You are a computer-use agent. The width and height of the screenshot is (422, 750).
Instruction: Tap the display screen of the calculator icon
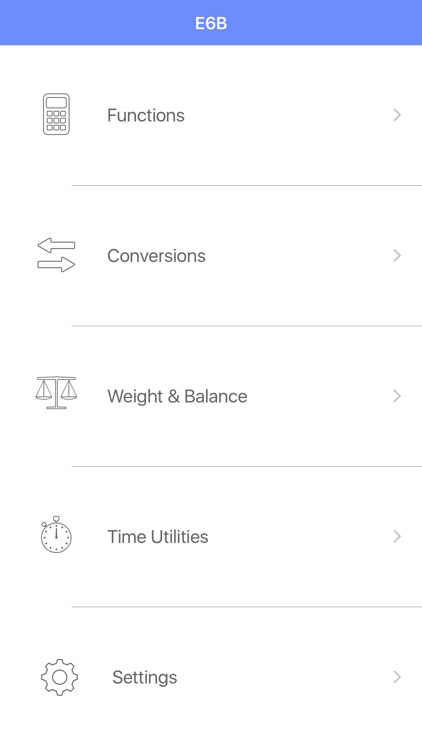(x=56, y=102)
